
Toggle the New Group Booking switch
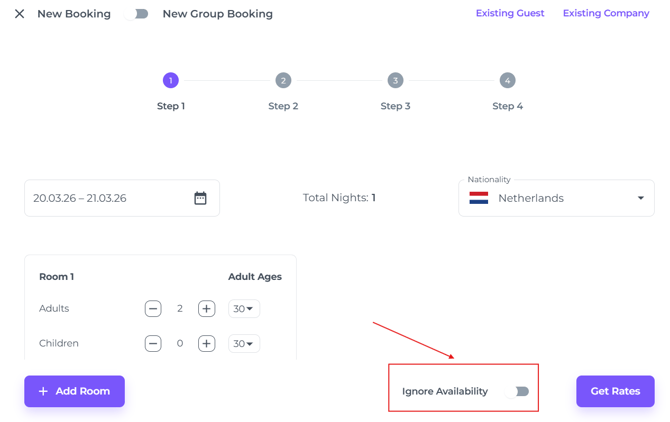(140, 14)
